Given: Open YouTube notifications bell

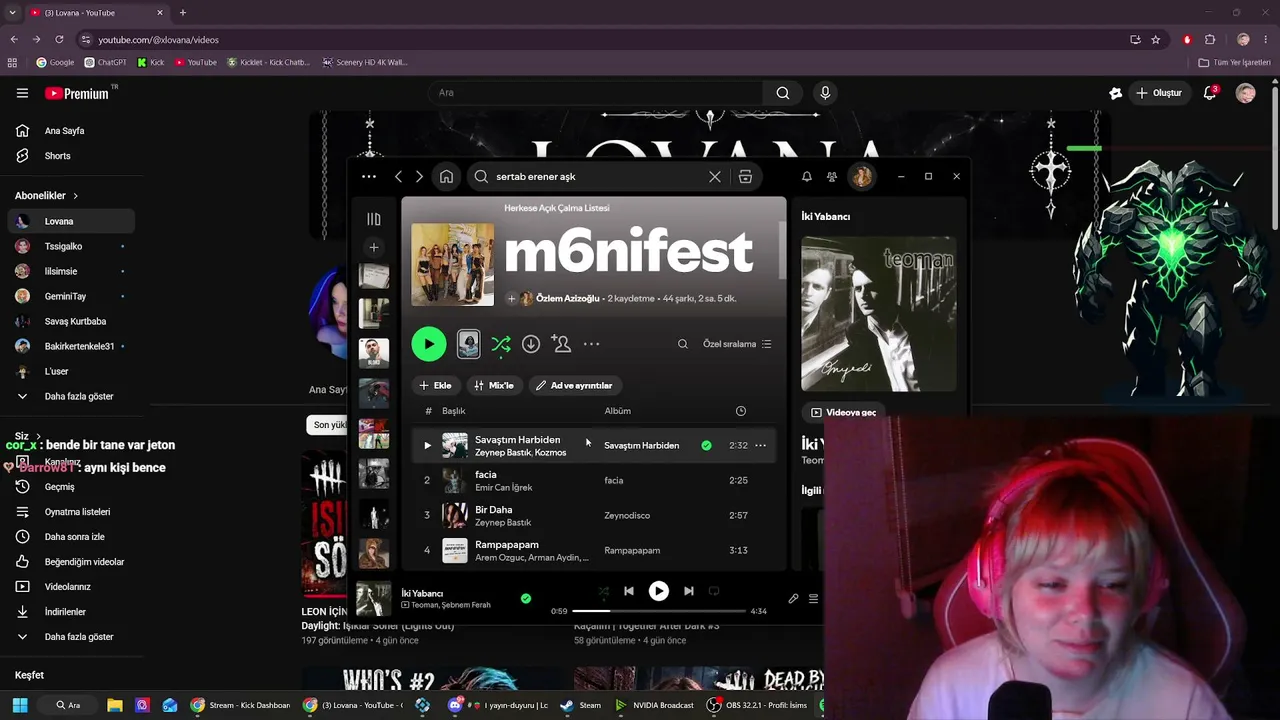Looking at the screenshot, I should pyautogui.click(x=1210, y=93).
